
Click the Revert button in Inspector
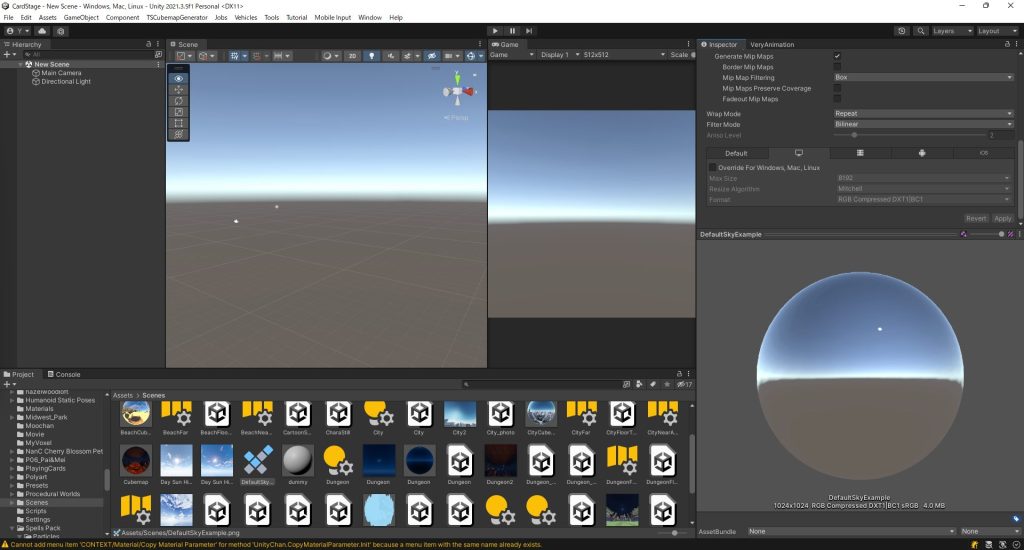pyautogui.click(x=976, y=219)
